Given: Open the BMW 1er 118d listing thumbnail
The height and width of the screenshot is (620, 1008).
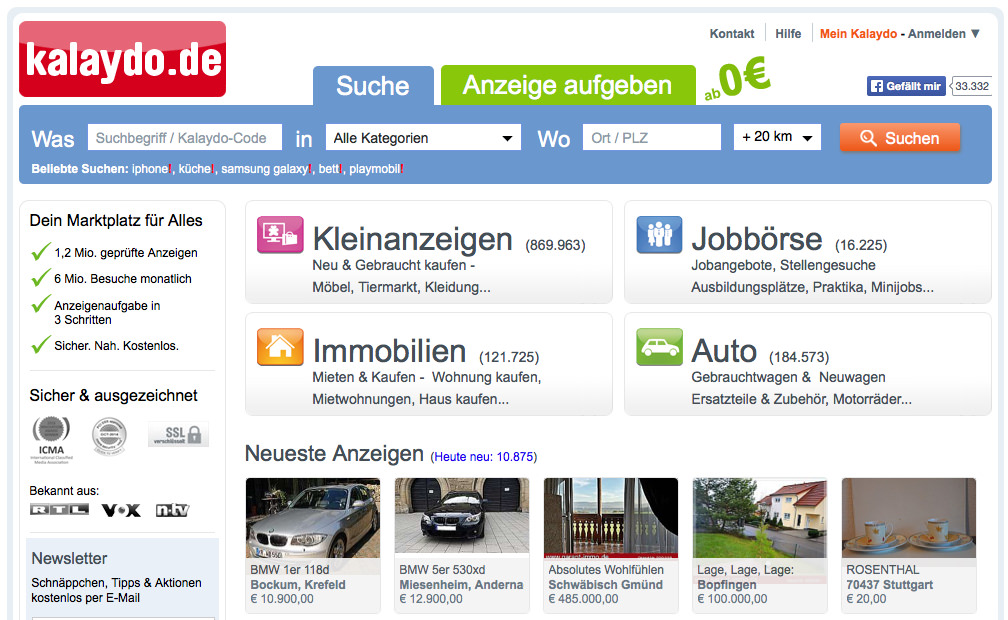Looking at the screenshot, I should 313,518.
